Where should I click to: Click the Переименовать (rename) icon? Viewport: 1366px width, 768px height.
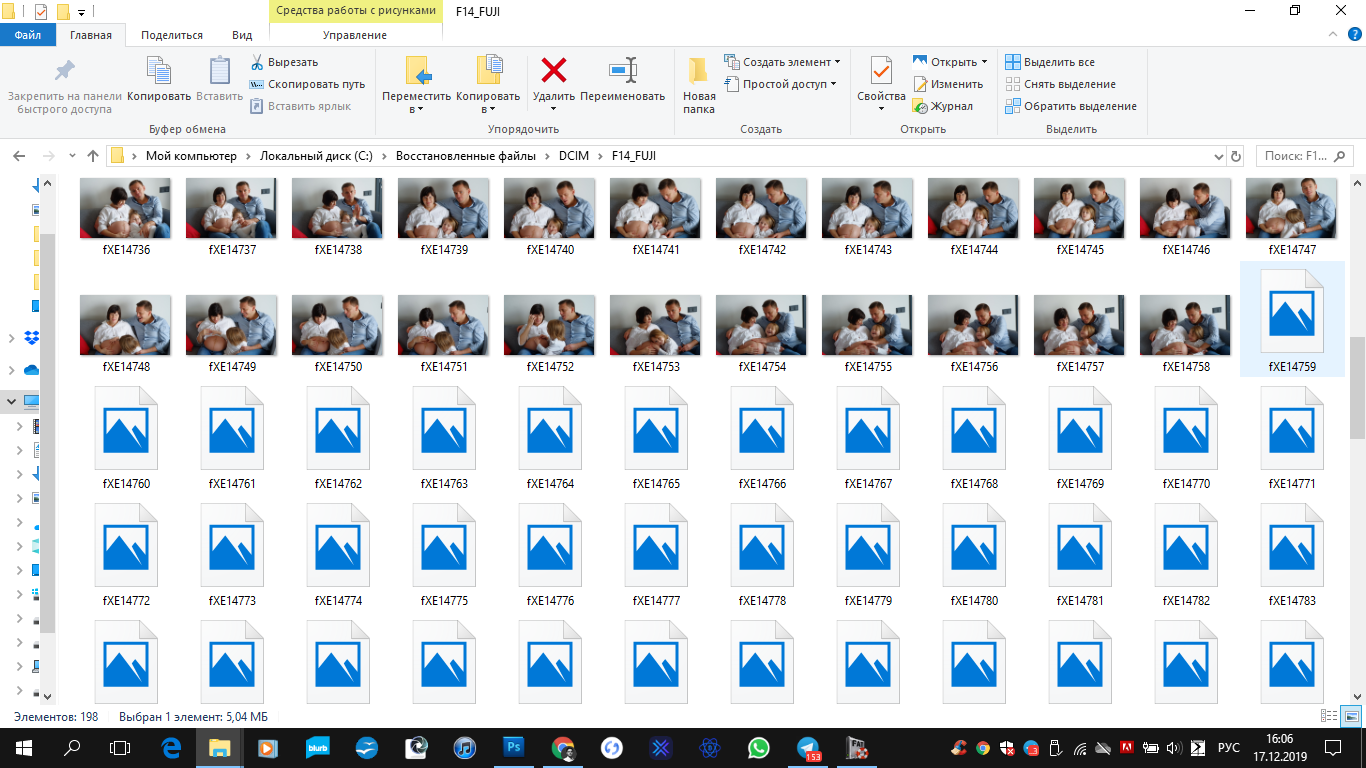pos(623,70)
